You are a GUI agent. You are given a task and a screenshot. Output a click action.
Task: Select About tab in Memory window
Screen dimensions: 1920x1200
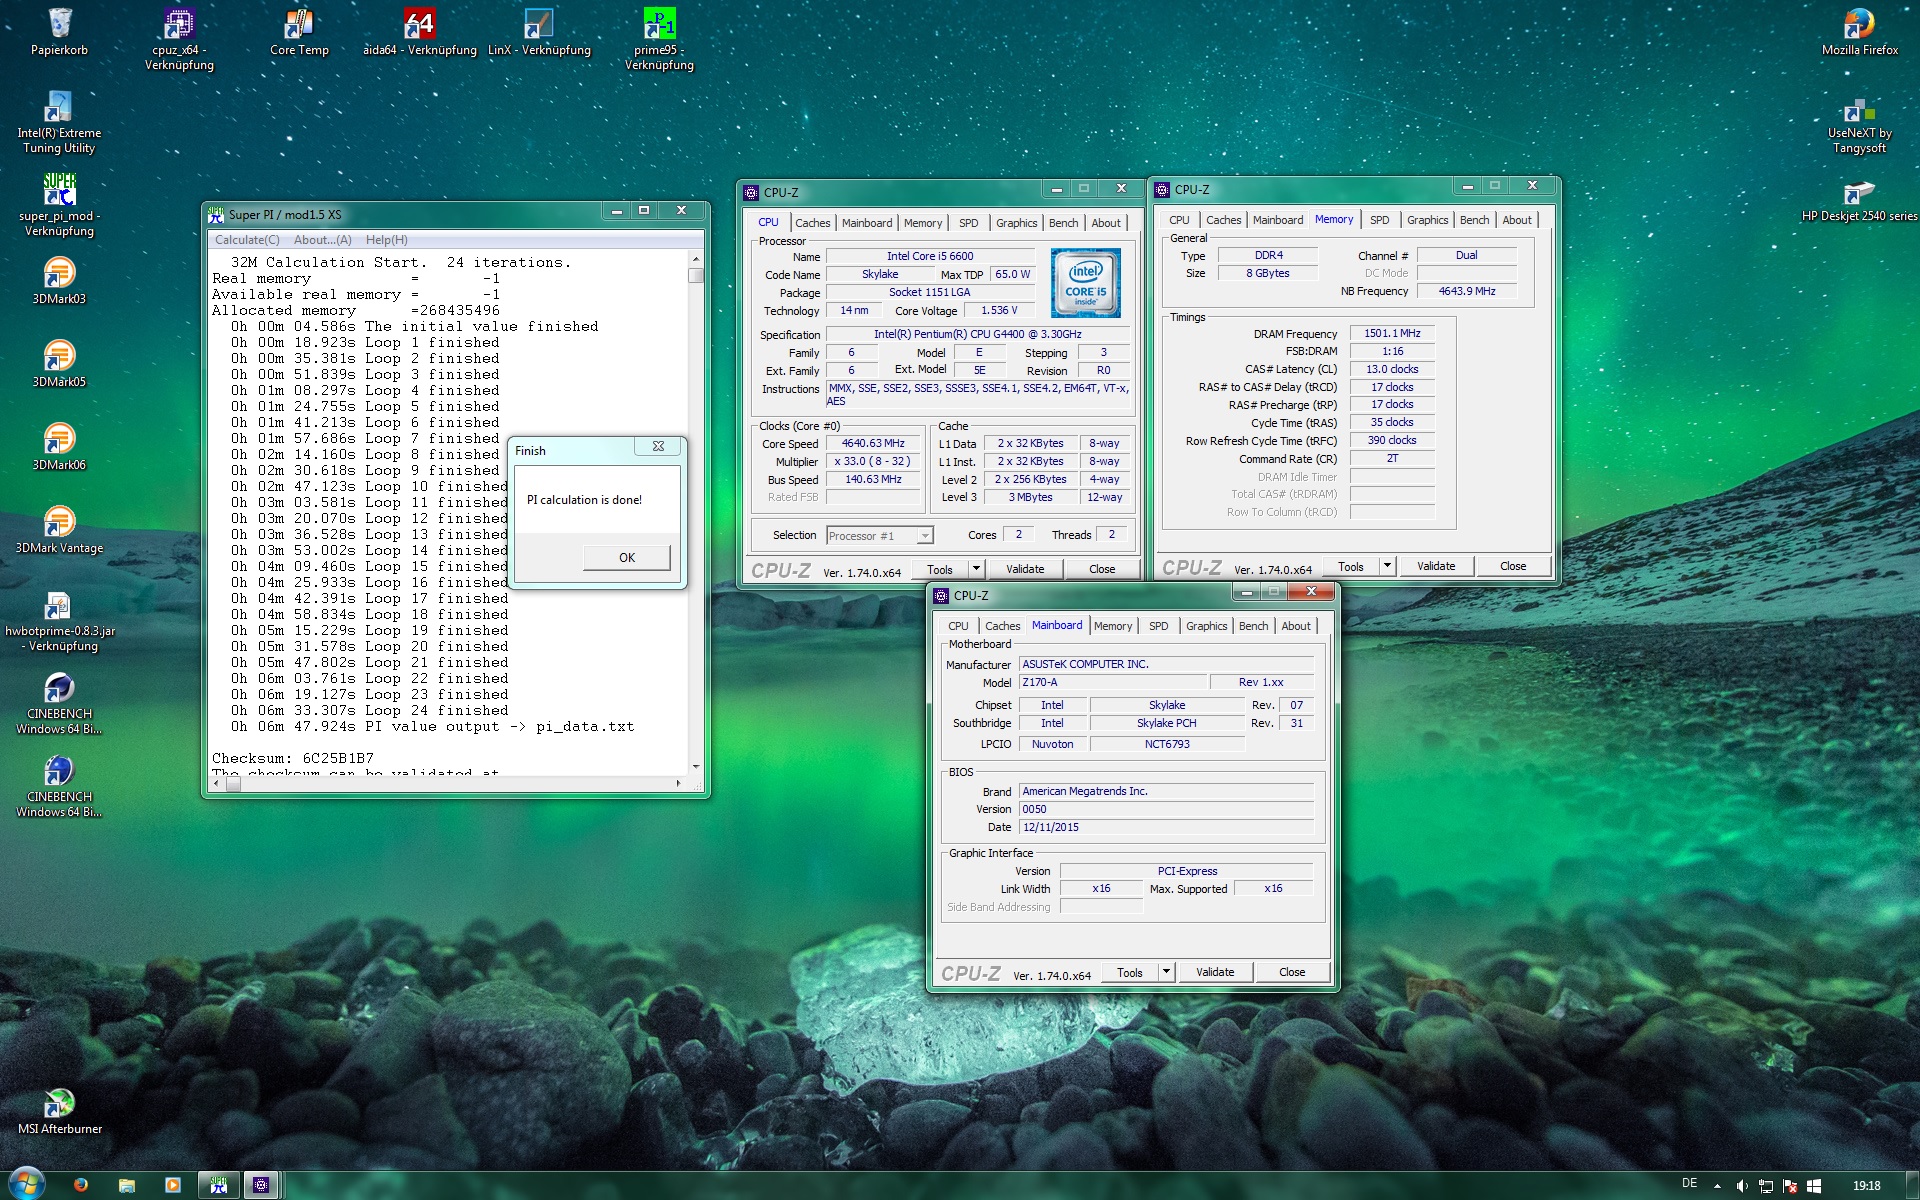[x=1516, y=220]
